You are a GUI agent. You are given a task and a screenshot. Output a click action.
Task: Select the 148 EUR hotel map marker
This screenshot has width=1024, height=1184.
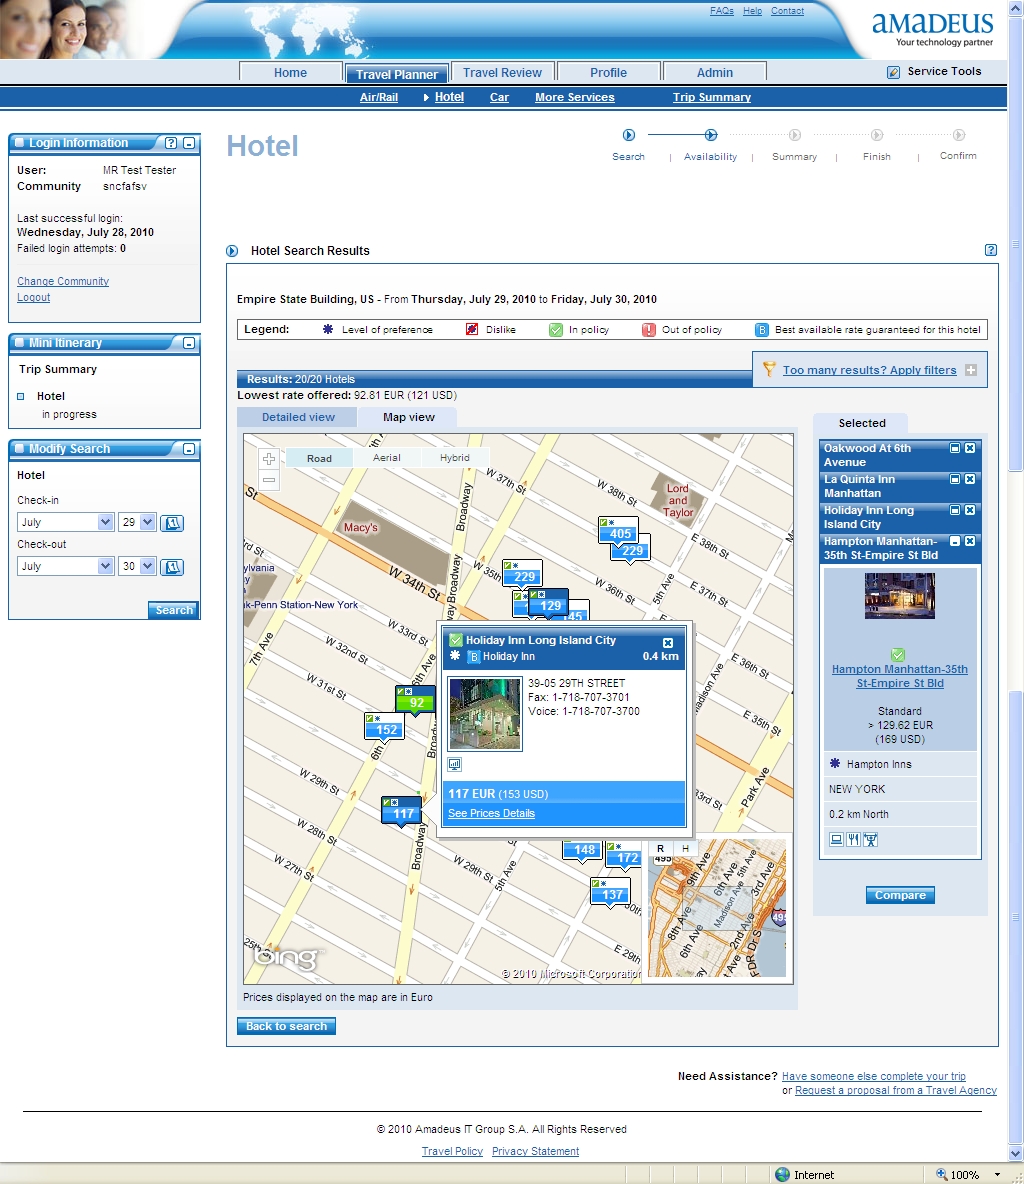582,849
